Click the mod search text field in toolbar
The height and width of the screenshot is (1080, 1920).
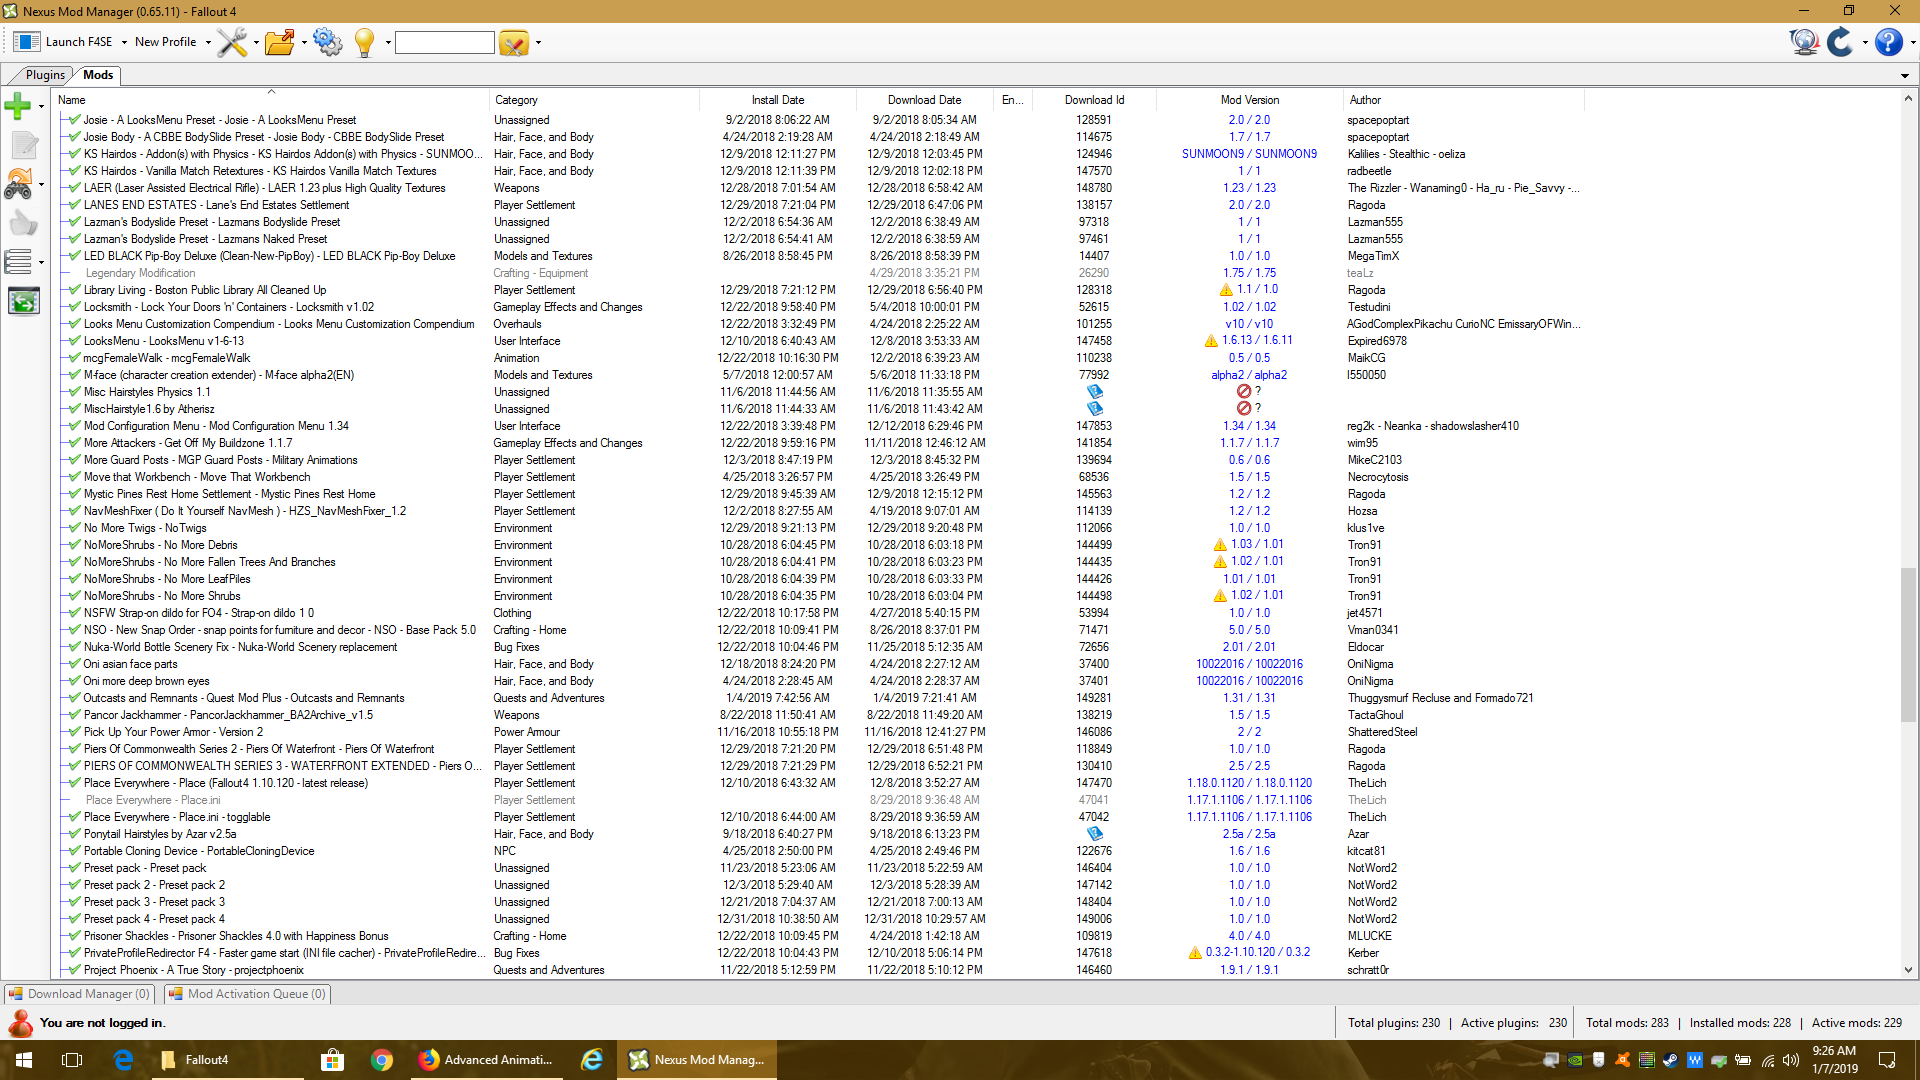click(x=445, y=43)
